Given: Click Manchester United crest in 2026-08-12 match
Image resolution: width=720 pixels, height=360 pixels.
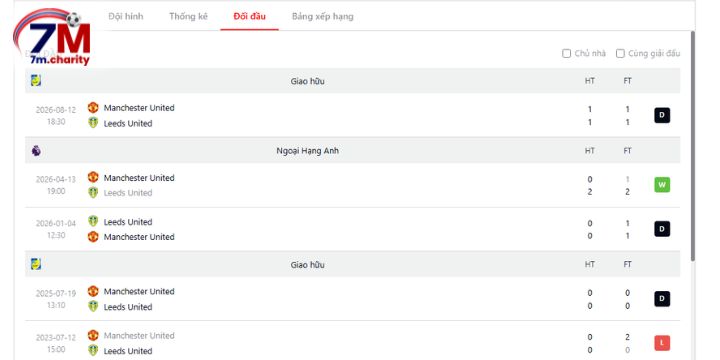Looking at the screenshot, I should (x=93, y=107).
